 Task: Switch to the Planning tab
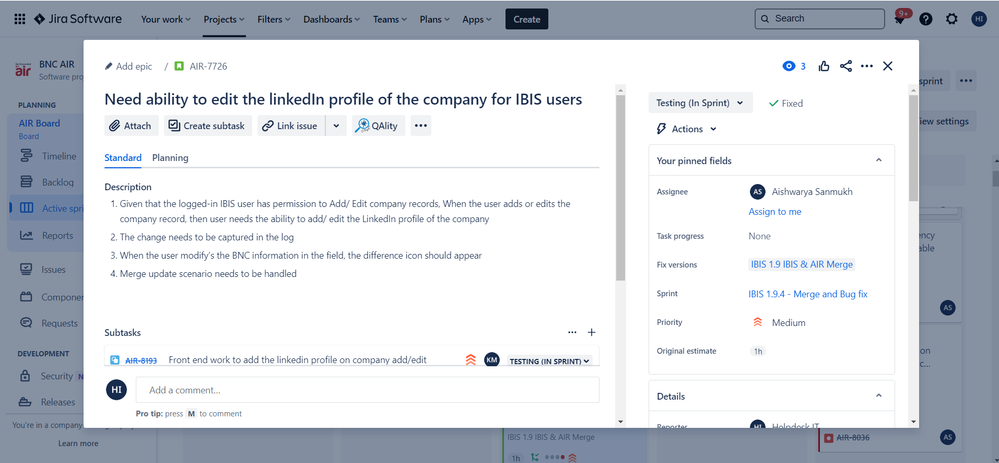[170, 158]
